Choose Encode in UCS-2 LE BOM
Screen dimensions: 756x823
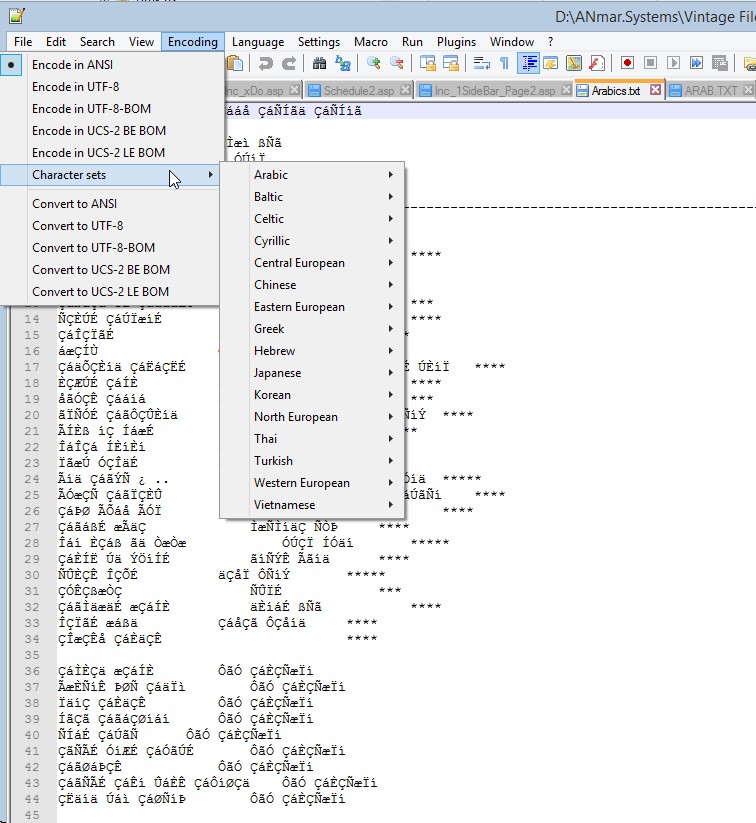pos(98,153)
